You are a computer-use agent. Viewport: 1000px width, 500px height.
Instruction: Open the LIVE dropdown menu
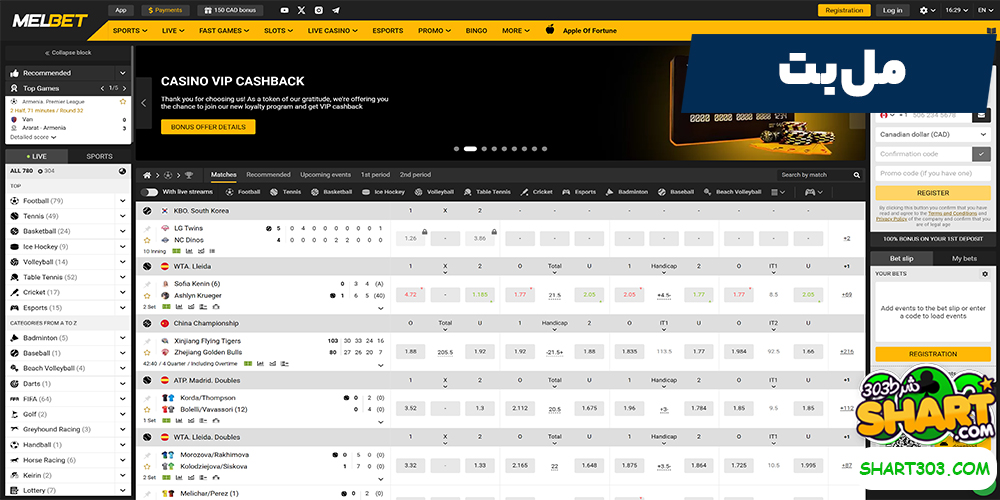[173, 30]
